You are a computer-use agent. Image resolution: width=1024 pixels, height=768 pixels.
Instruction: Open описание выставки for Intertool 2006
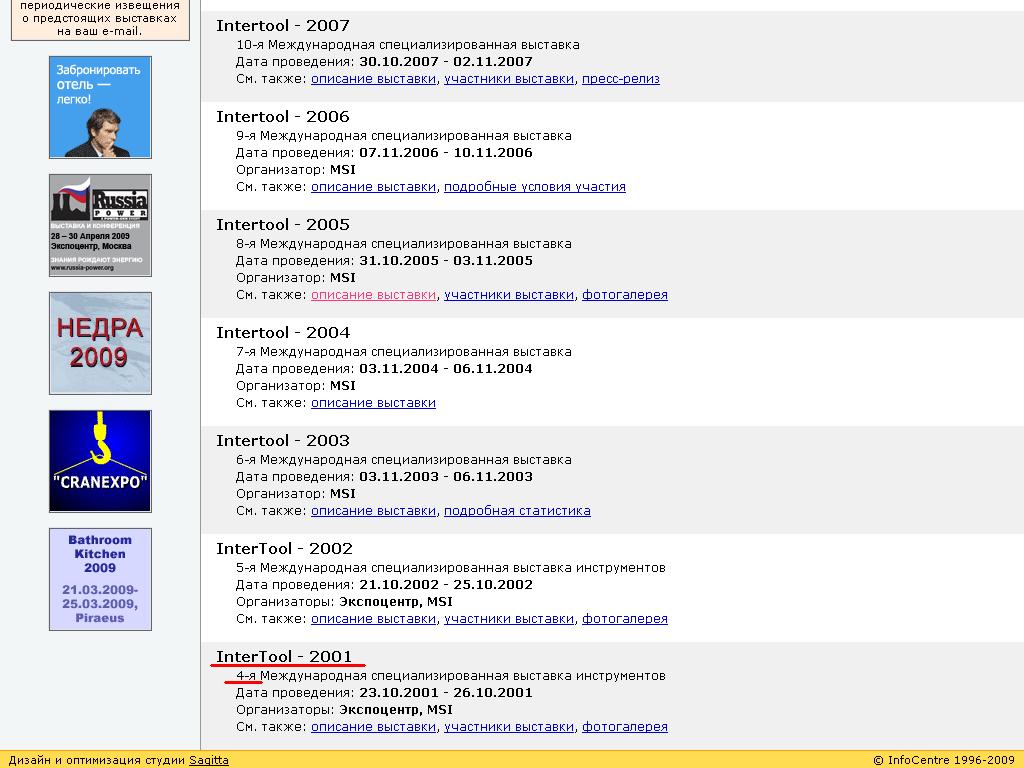click(x=374, y=187)
